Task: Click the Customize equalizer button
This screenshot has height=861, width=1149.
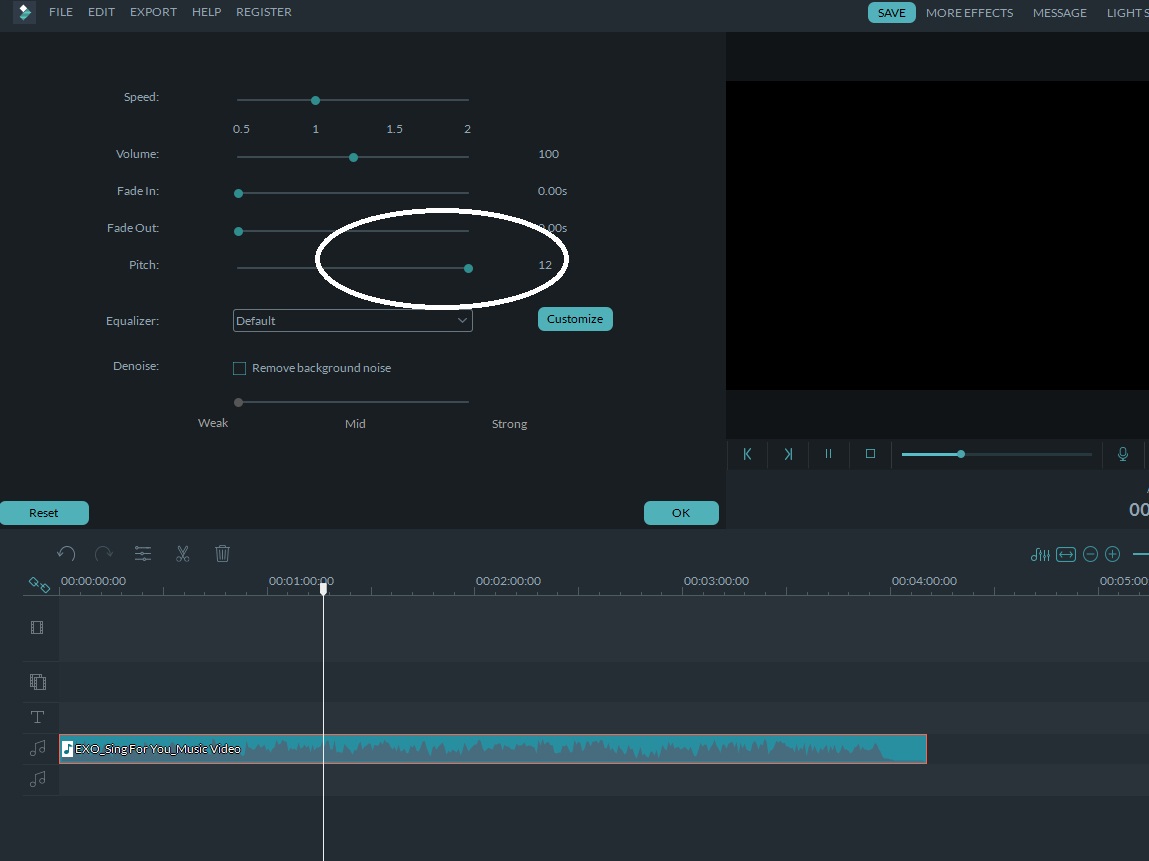Action: pyautogui.click(x=575, y=319)
